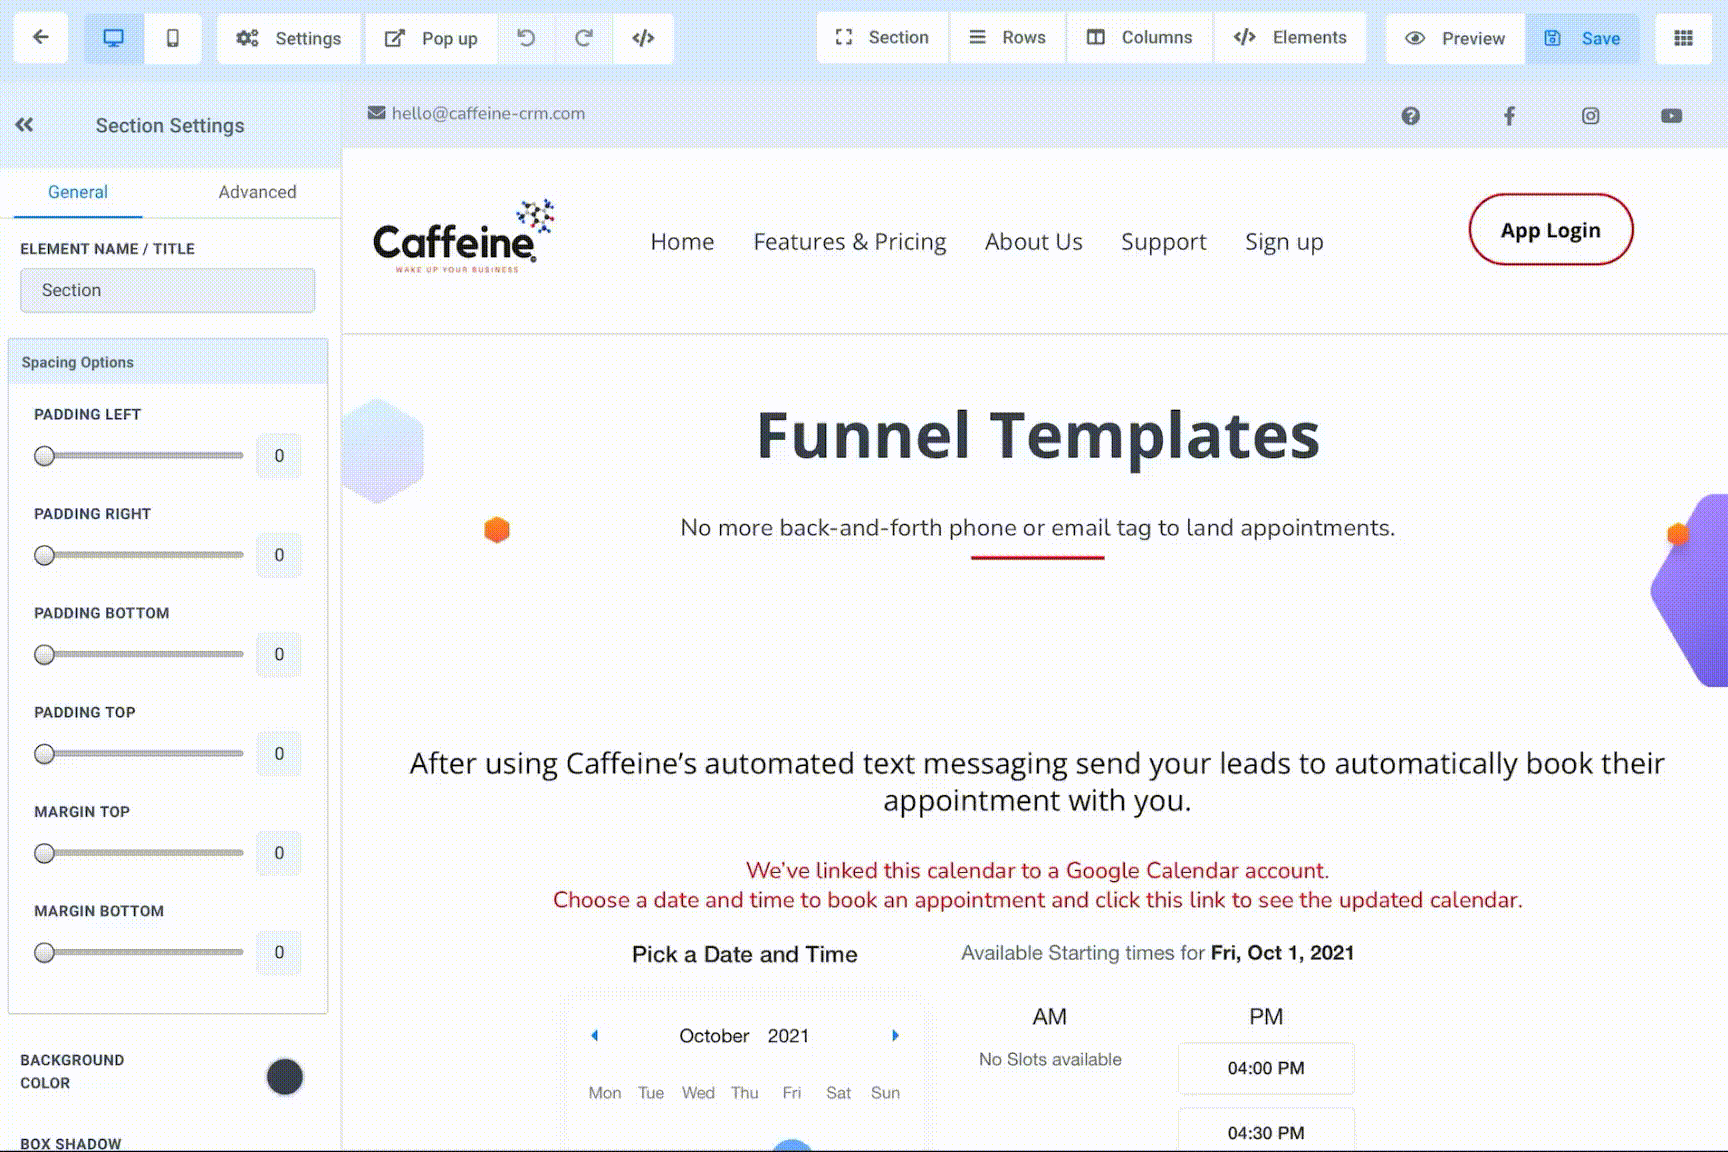Click the Margin Top value box
The width and height of the screenshot is (1728, 1152).
tap(279, 853)
